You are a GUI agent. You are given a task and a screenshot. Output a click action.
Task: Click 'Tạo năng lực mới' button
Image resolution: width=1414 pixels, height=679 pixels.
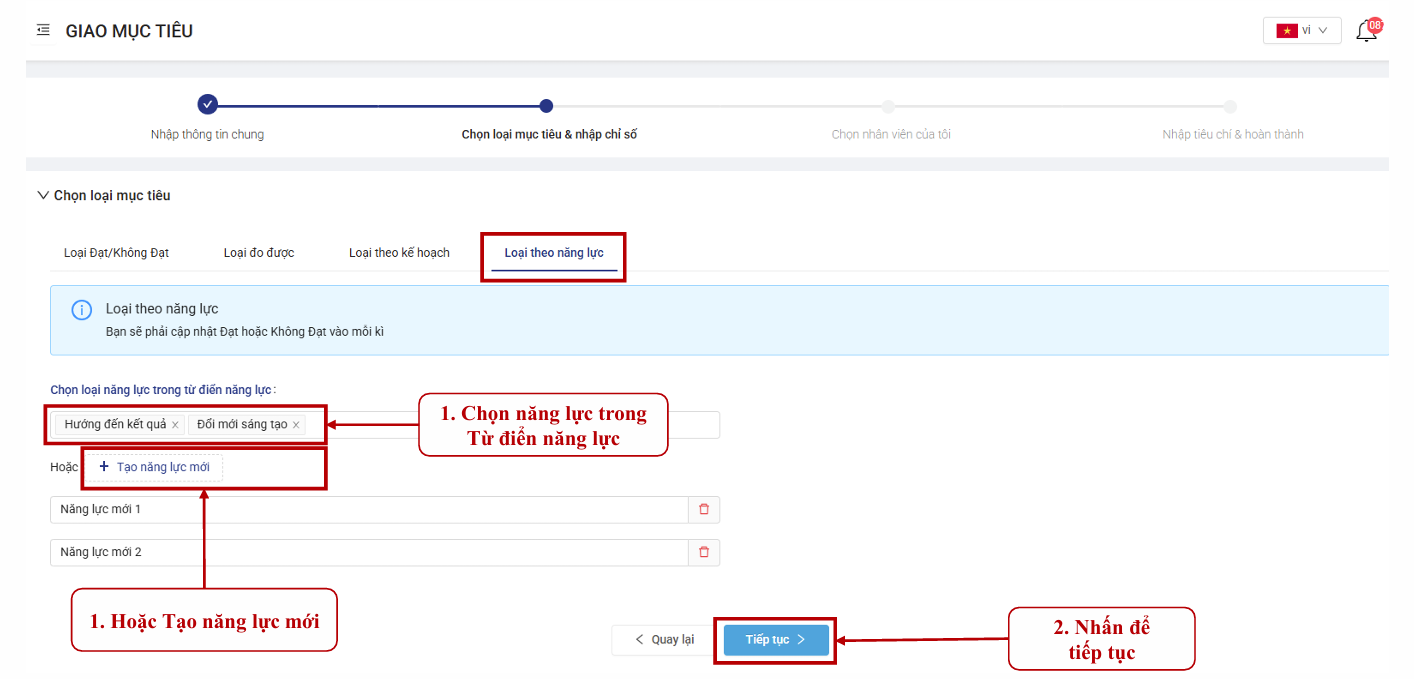pos(154,467)
